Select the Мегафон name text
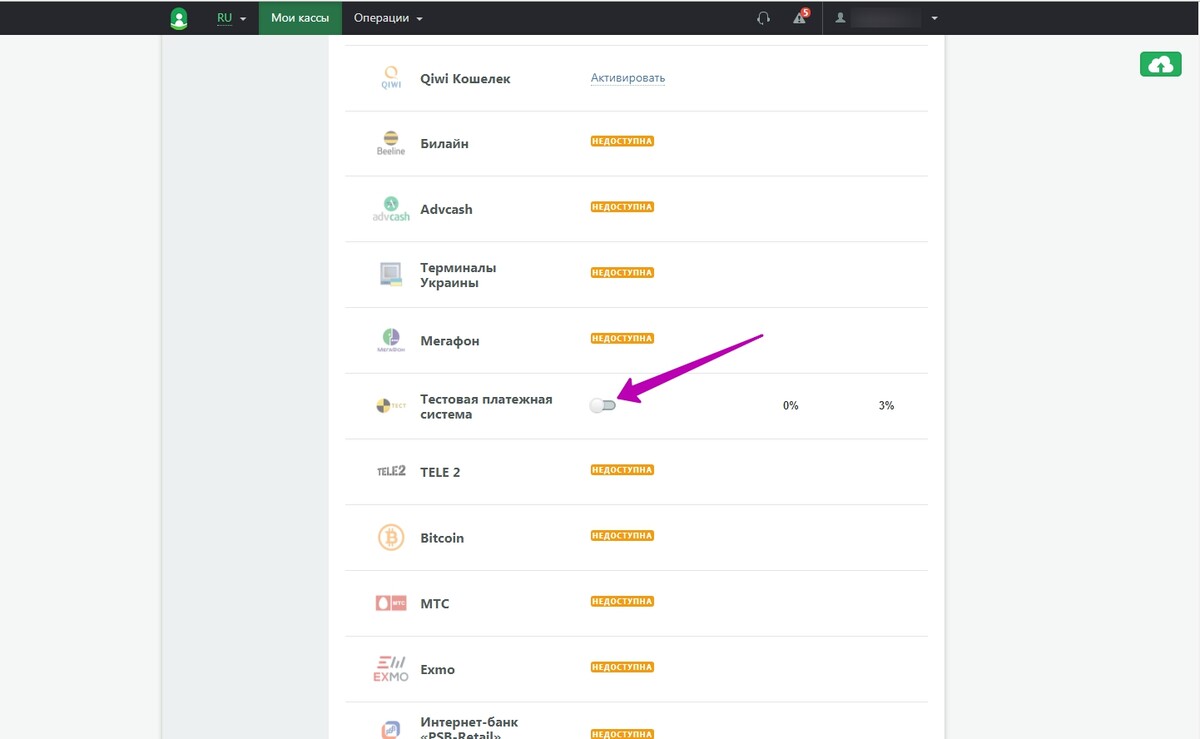Image resolution: width=1200 pixels, height=739 pixels. [x=450, y=341]
